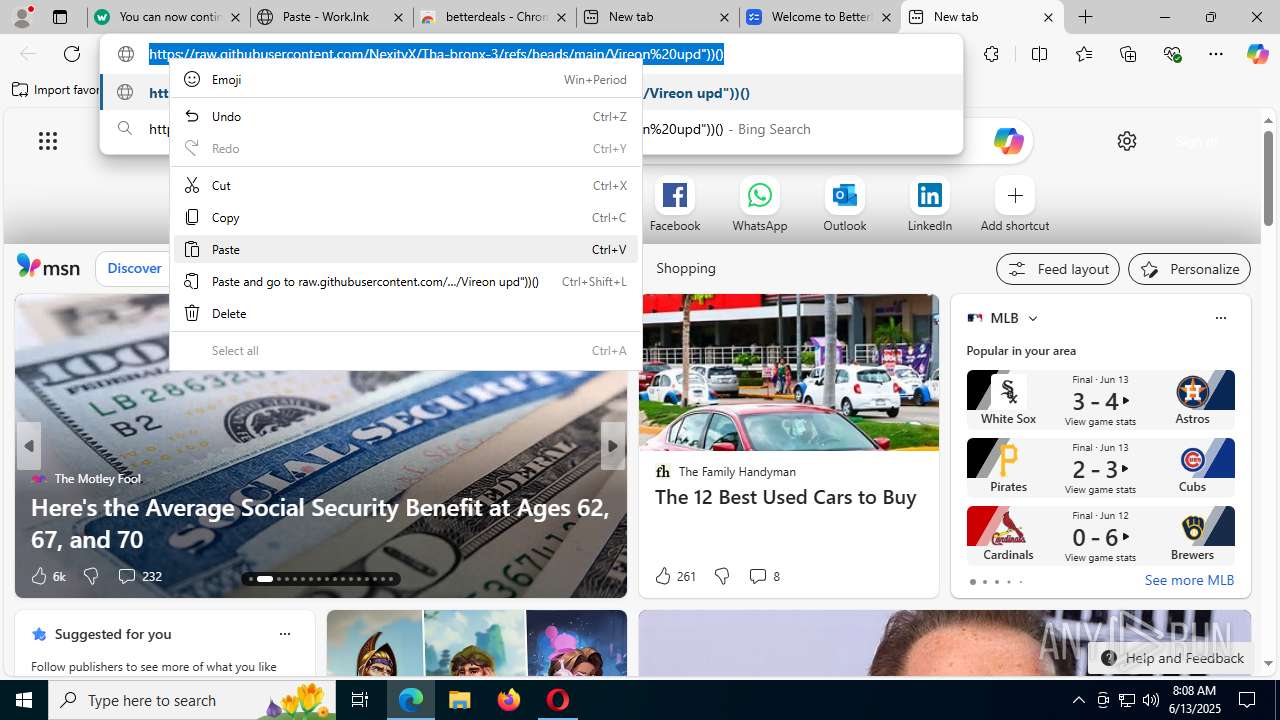Choose Cut from the context menu
This screenshot has width=1280, height=720.
[x=405, y=186]
